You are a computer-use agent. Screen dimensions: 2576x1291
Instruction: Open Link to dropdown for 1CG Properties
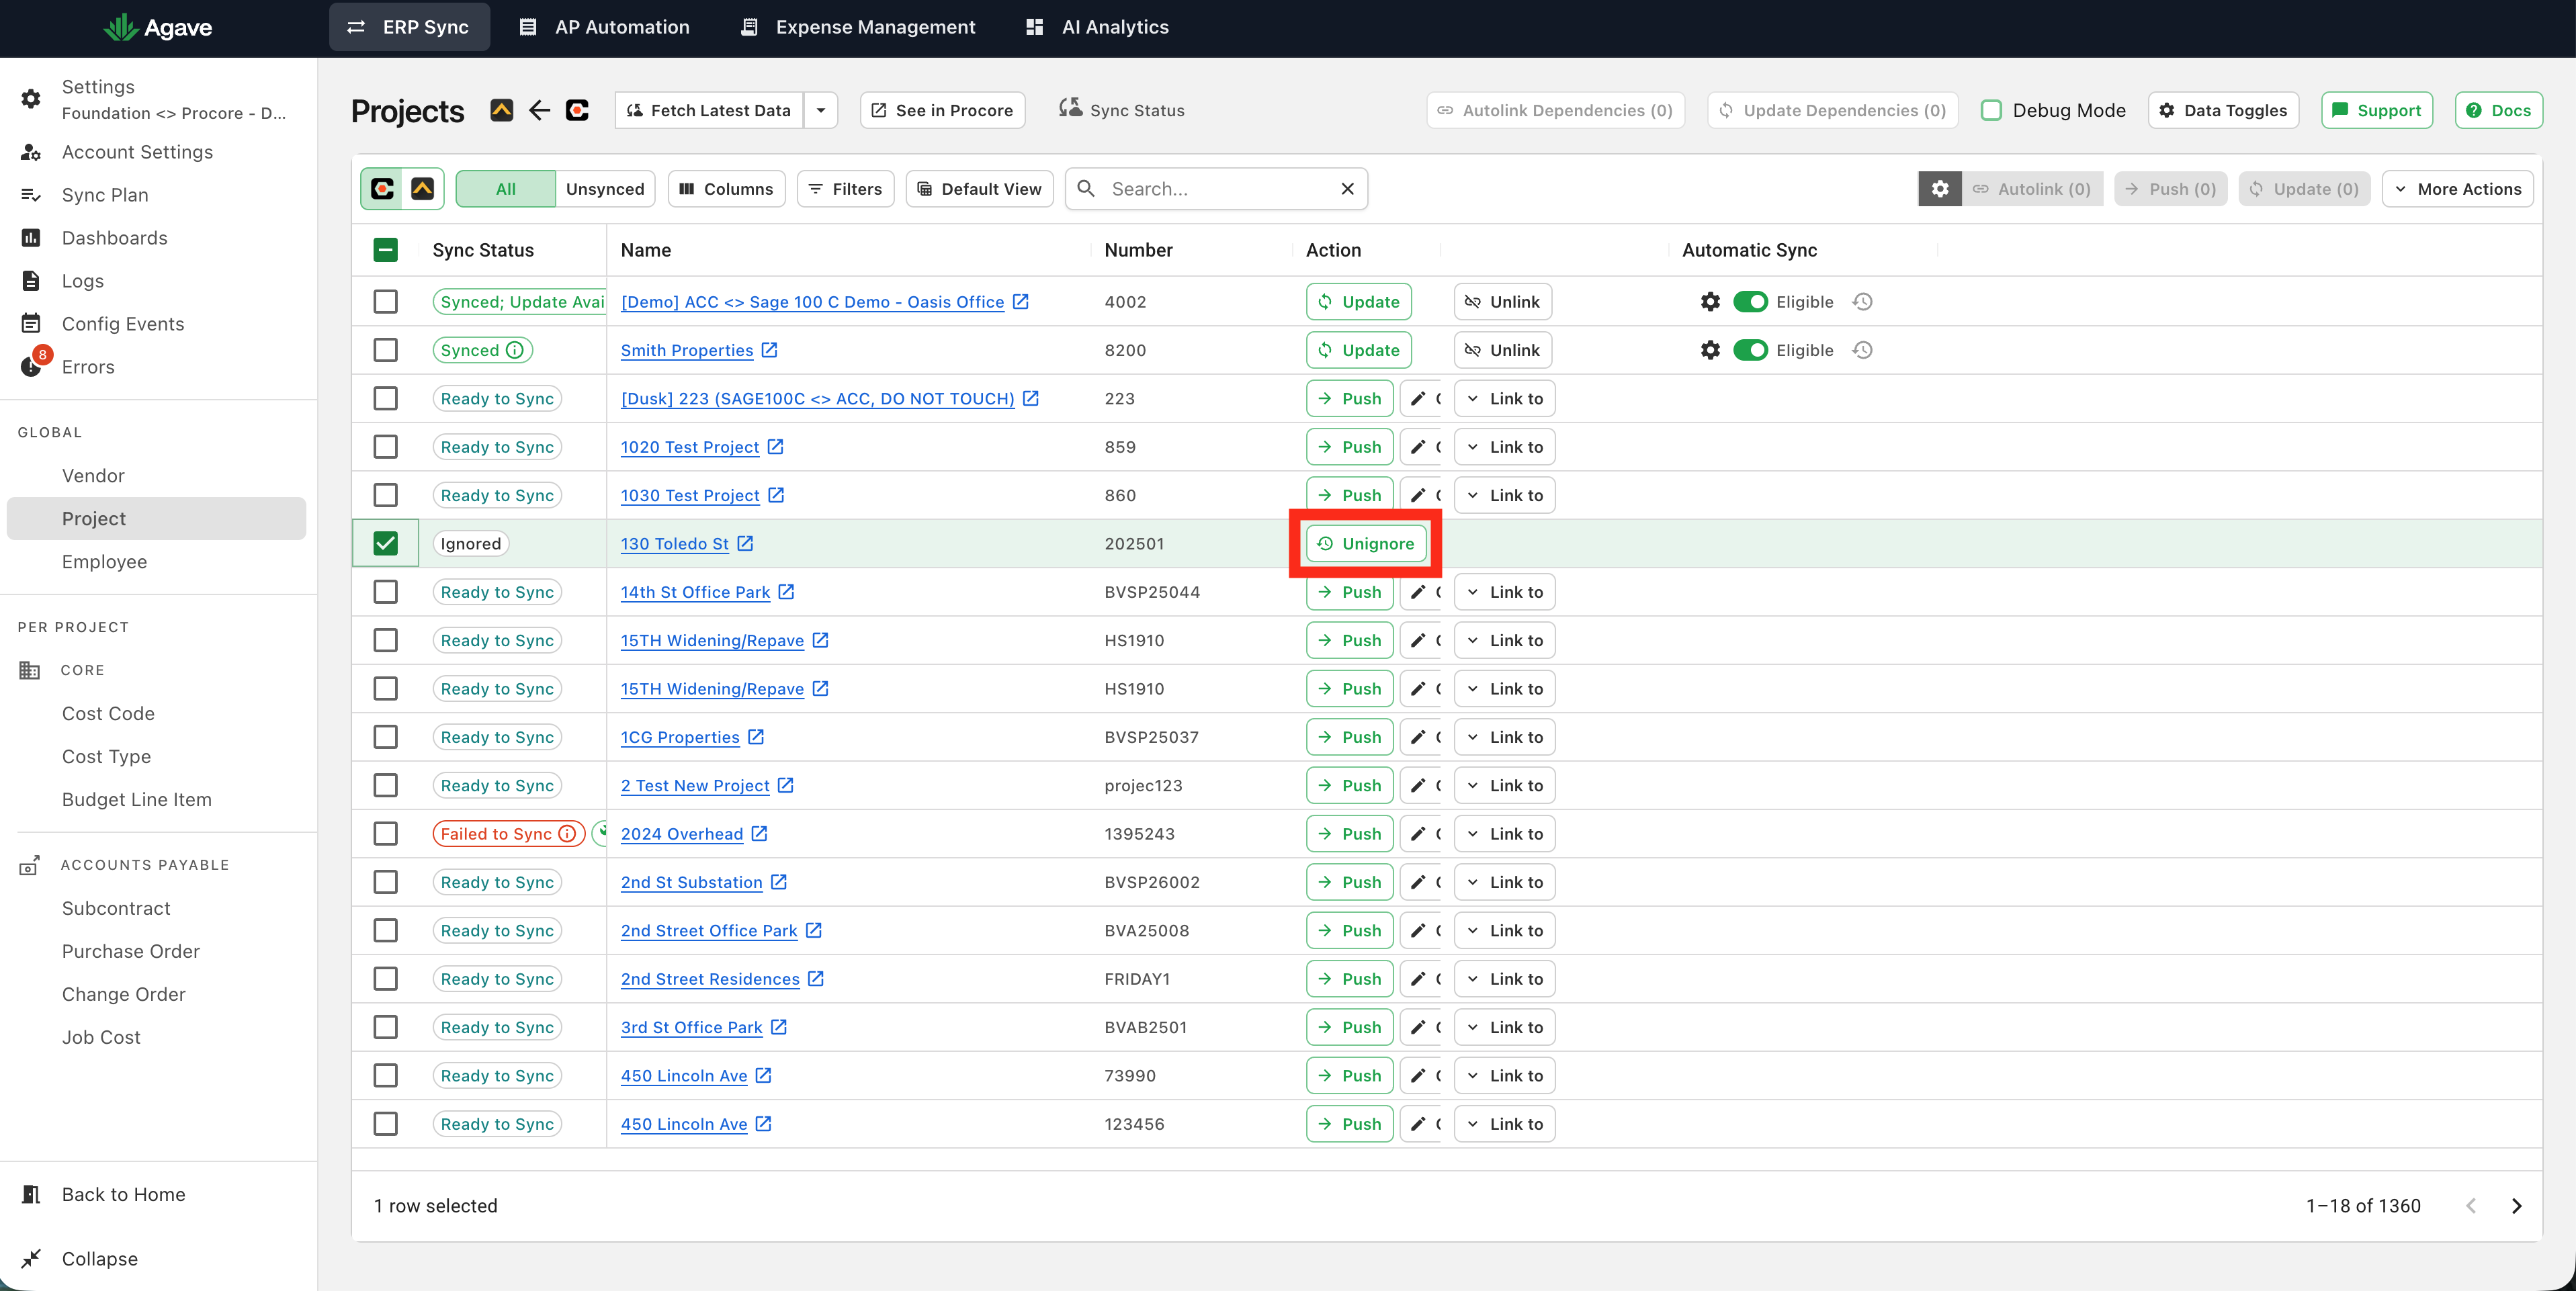click(x=1504, y=737)
